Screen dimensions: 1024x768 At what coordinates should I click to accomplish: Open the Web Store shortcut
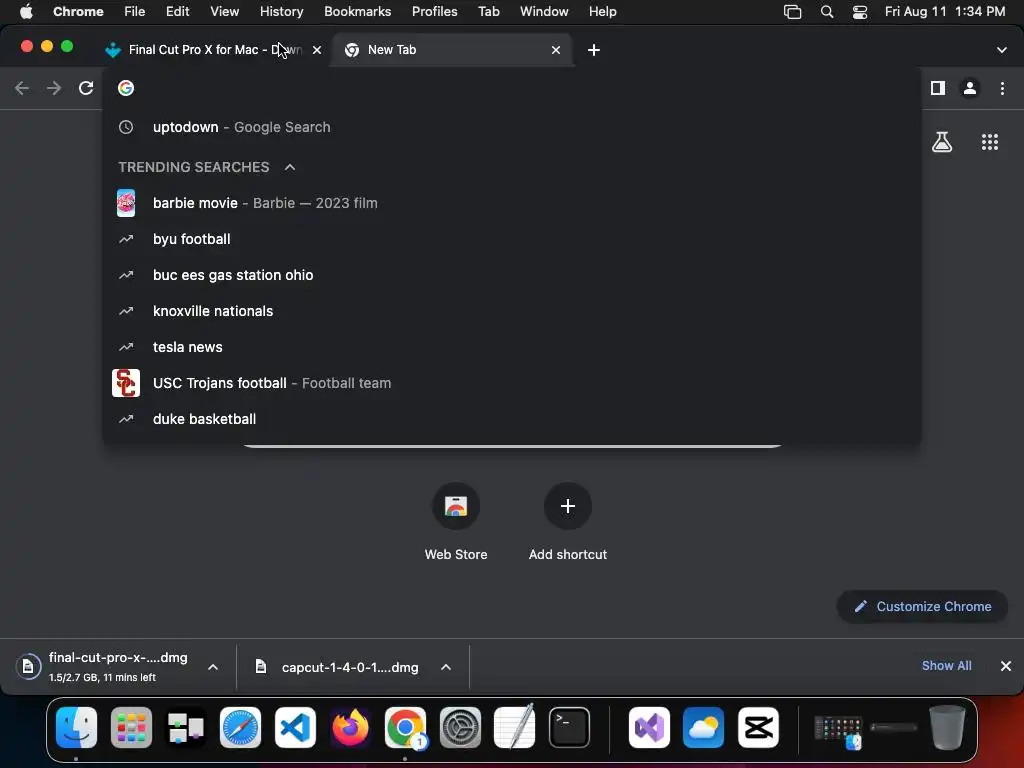pos(456,522)
